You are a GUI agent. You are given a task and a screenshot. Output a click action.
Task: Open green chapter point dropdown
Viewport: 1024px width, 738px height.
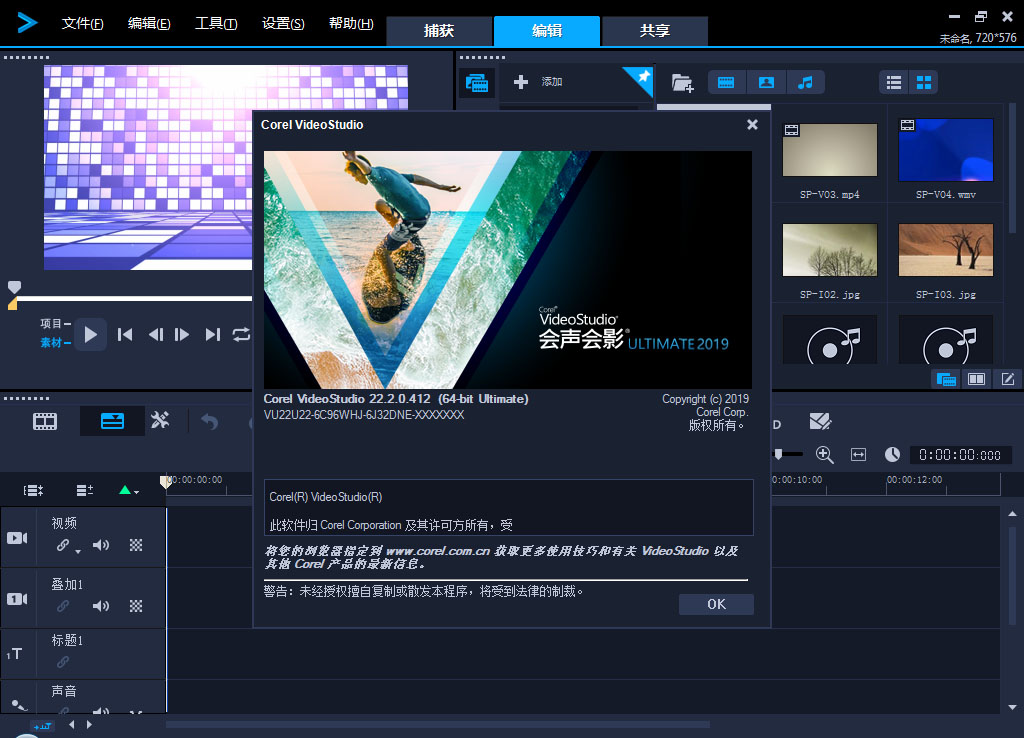129,490
